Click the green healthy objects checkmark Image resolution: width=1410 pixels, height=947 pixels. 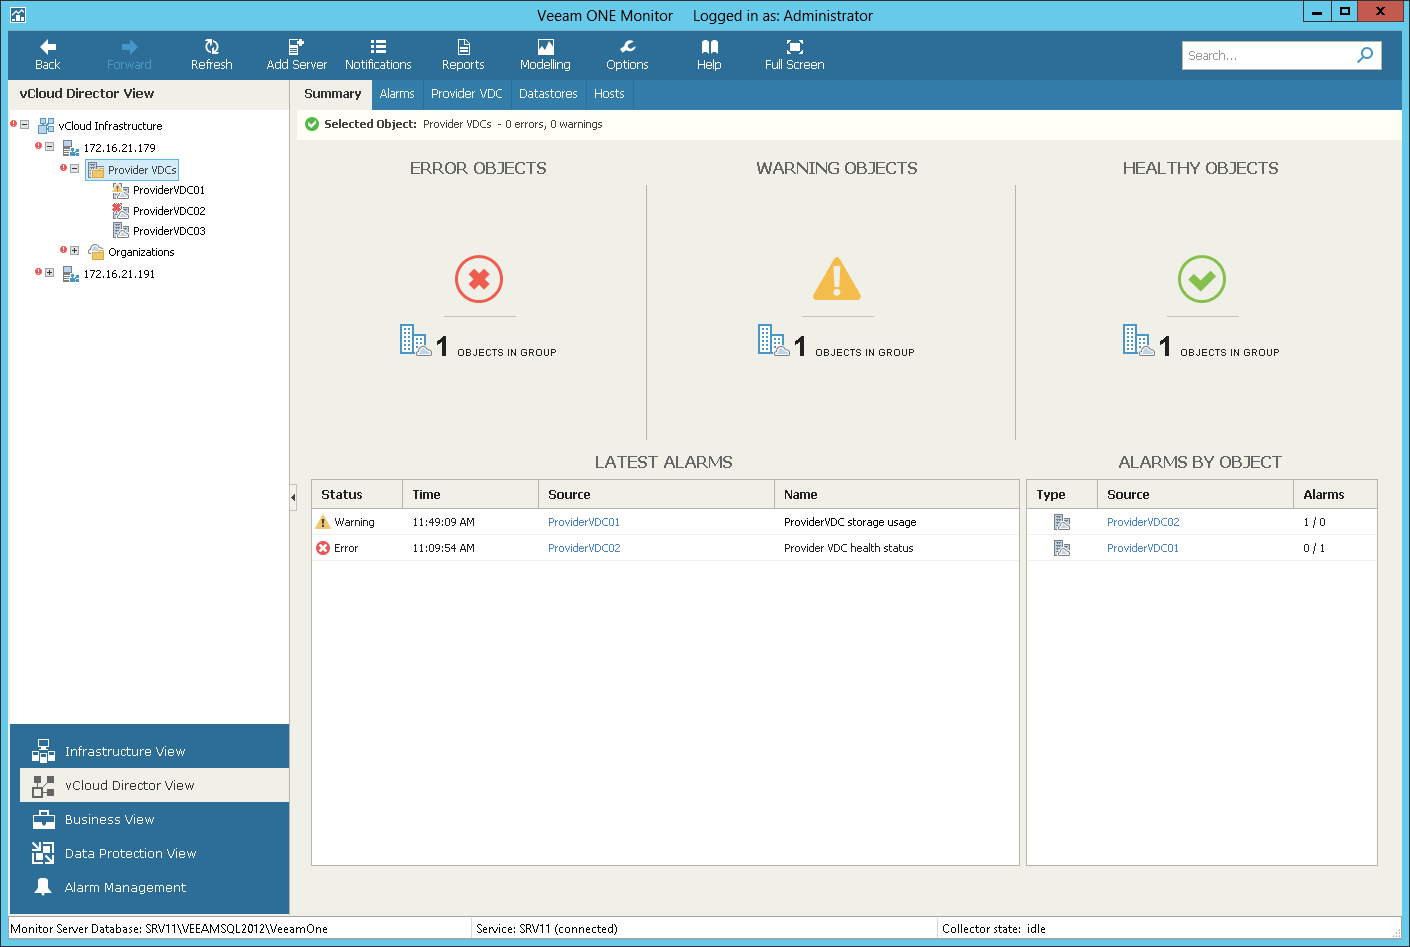(1202, 280)
